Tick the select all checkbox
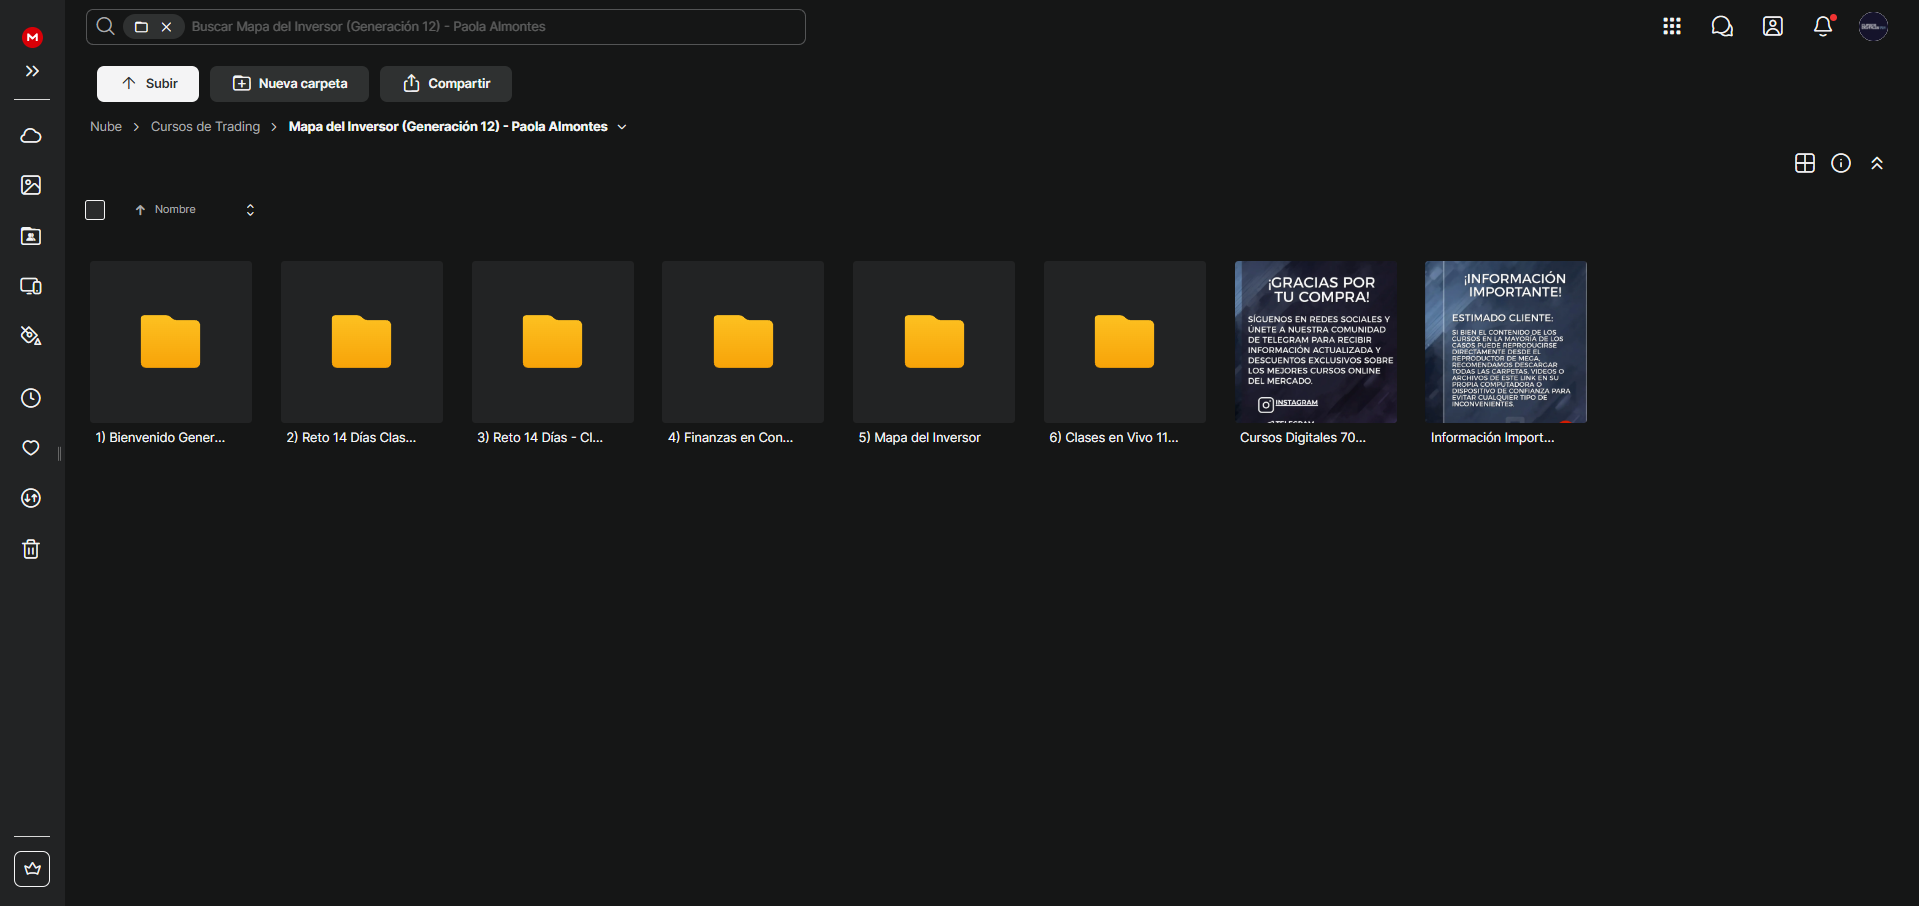1919x906 pixels. (95, 210)
